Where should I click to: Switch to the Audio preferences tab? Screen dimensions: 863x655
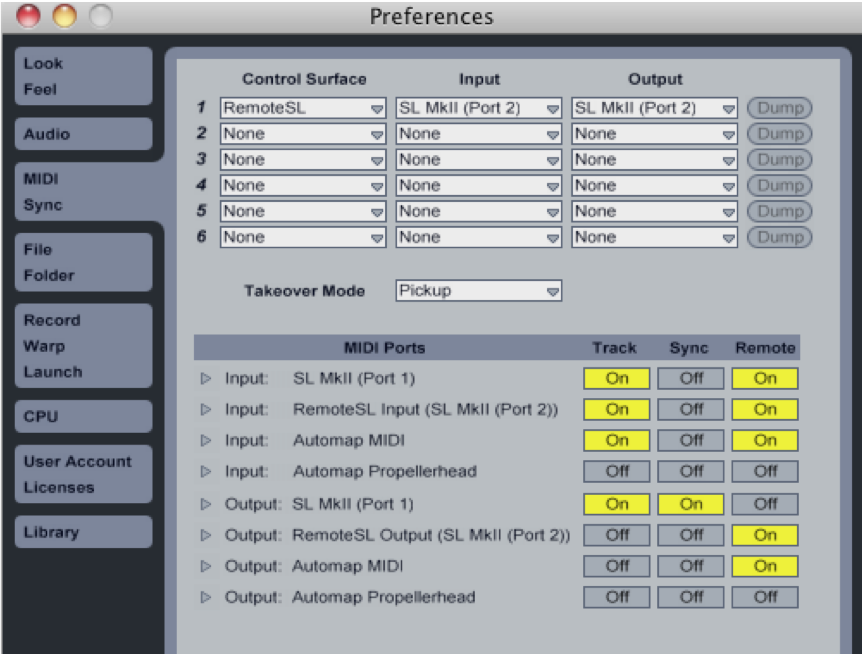[x=84, y=134]
